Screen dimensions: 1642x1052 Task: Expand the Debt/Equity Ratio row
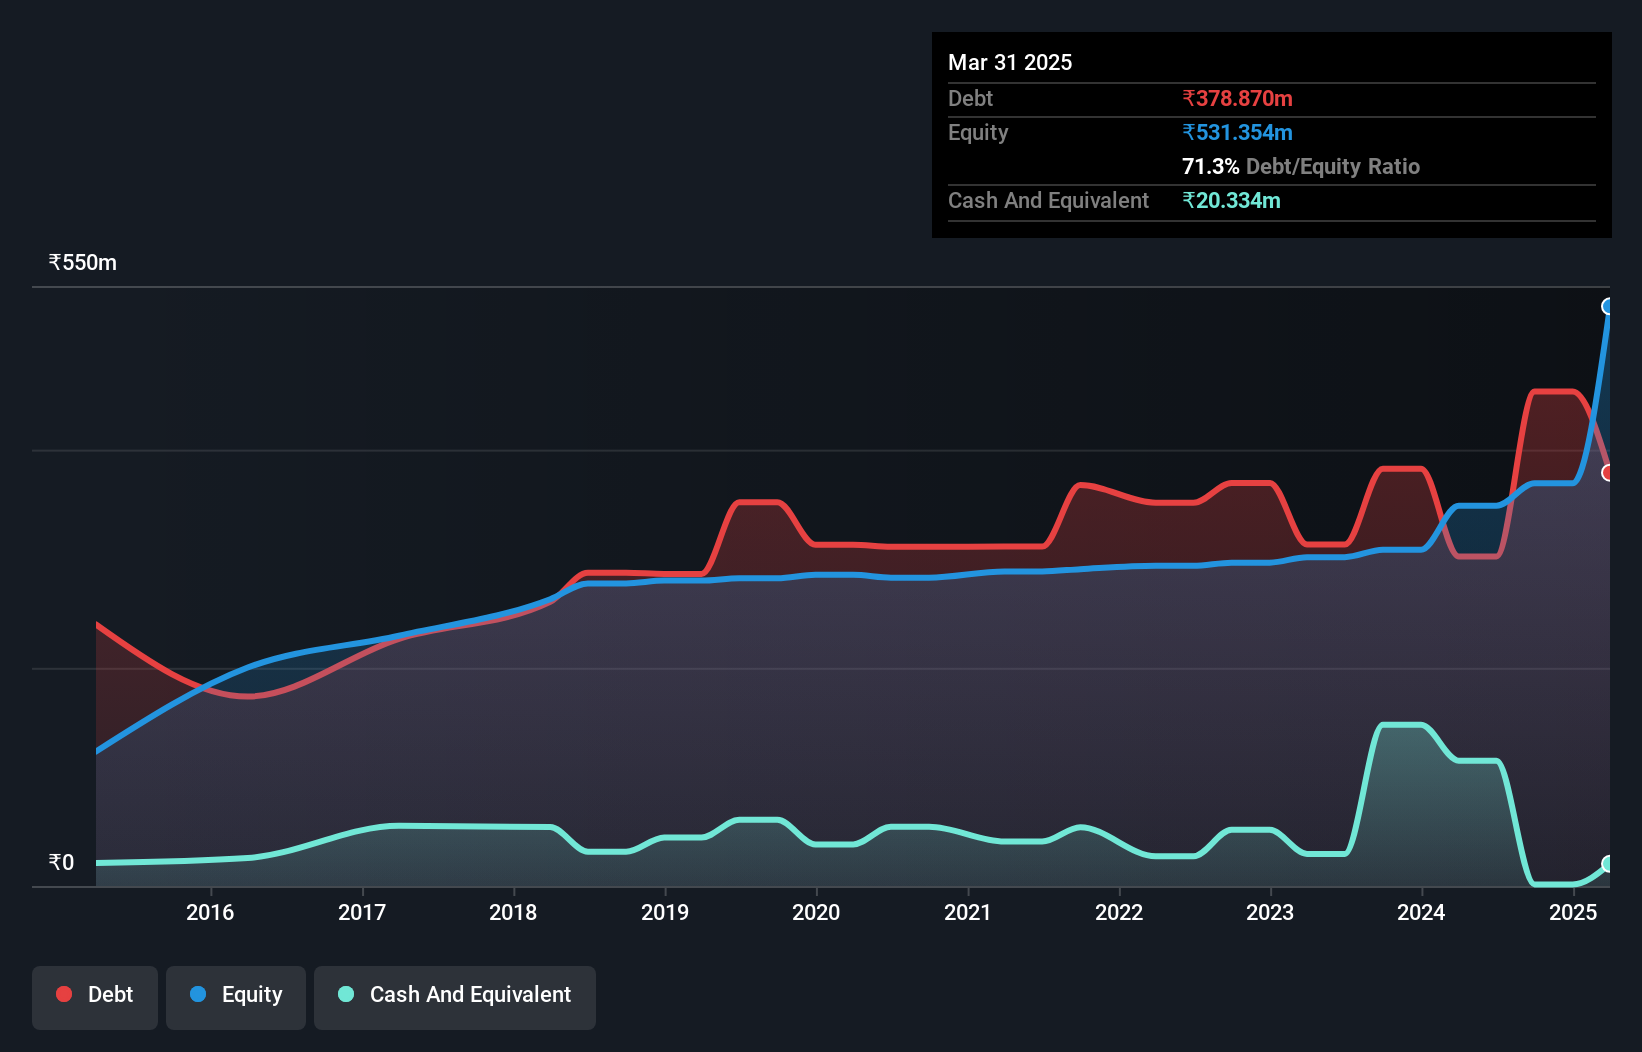[1300, 167]
